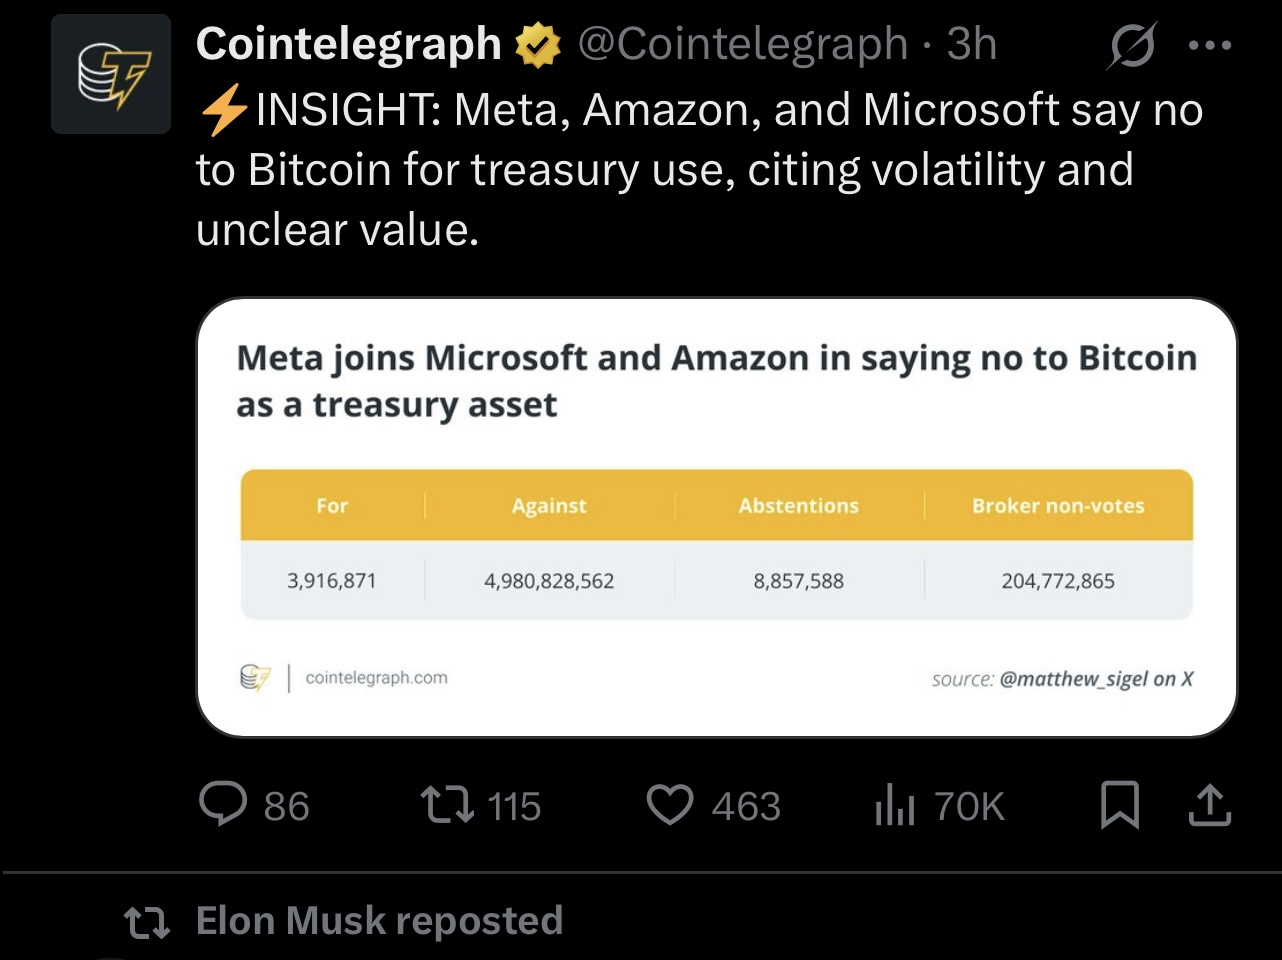Click the Elon Musk reposted label
Viewport: 1282px width, 960px height.
pos(380,921)
